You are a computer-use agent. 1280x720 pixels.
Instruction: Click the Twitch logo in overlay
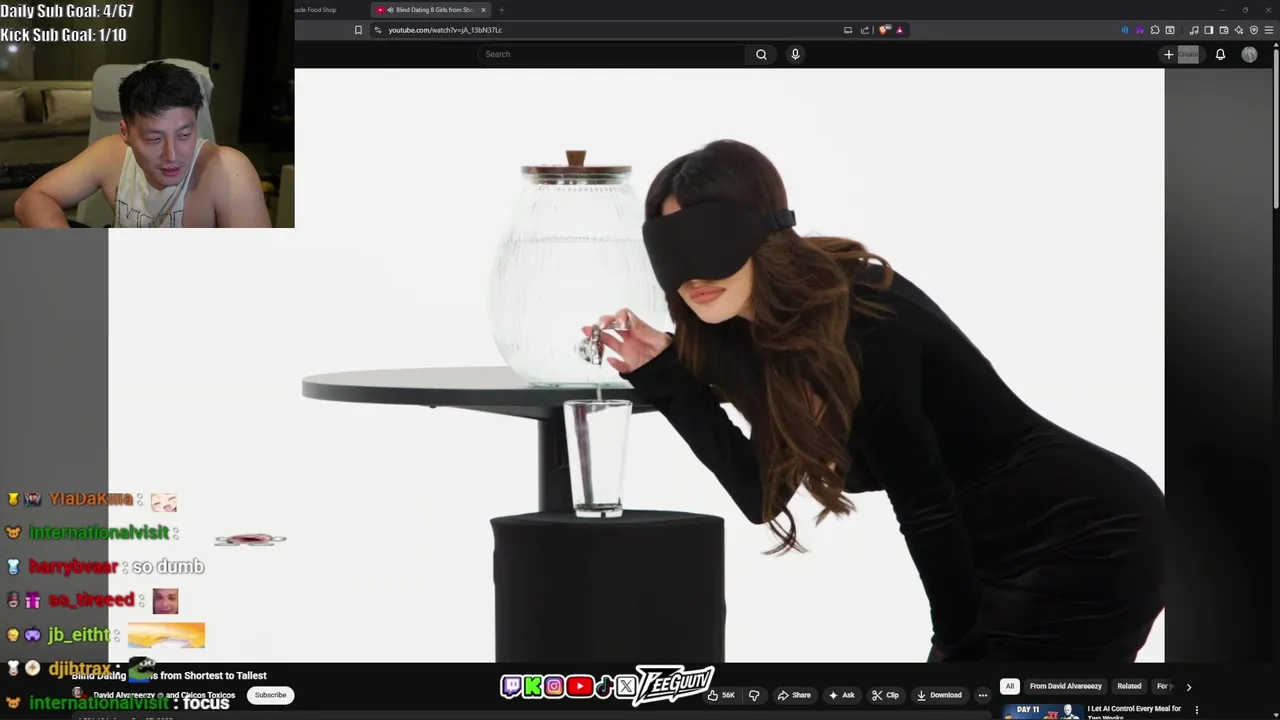[x=511, y=686]
